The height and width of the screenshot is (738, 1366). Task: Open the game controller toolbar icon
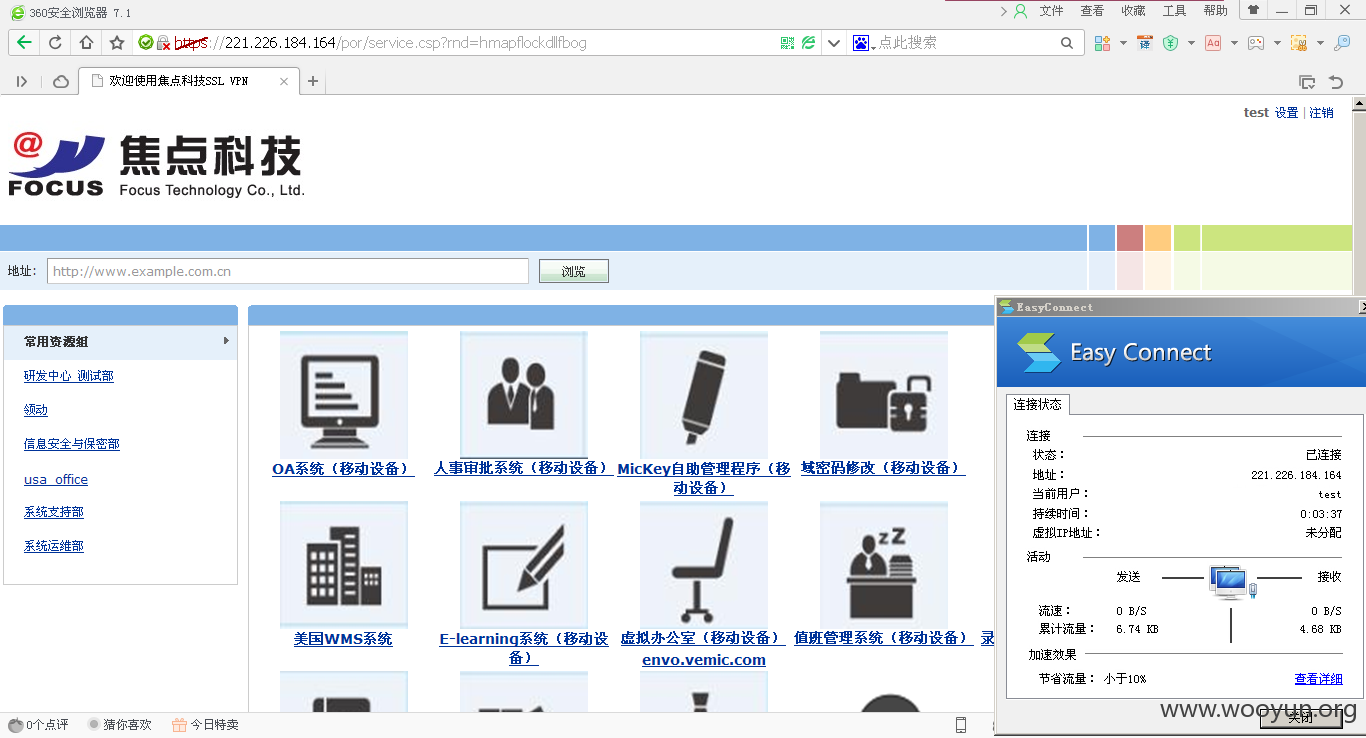point(1255,43)
